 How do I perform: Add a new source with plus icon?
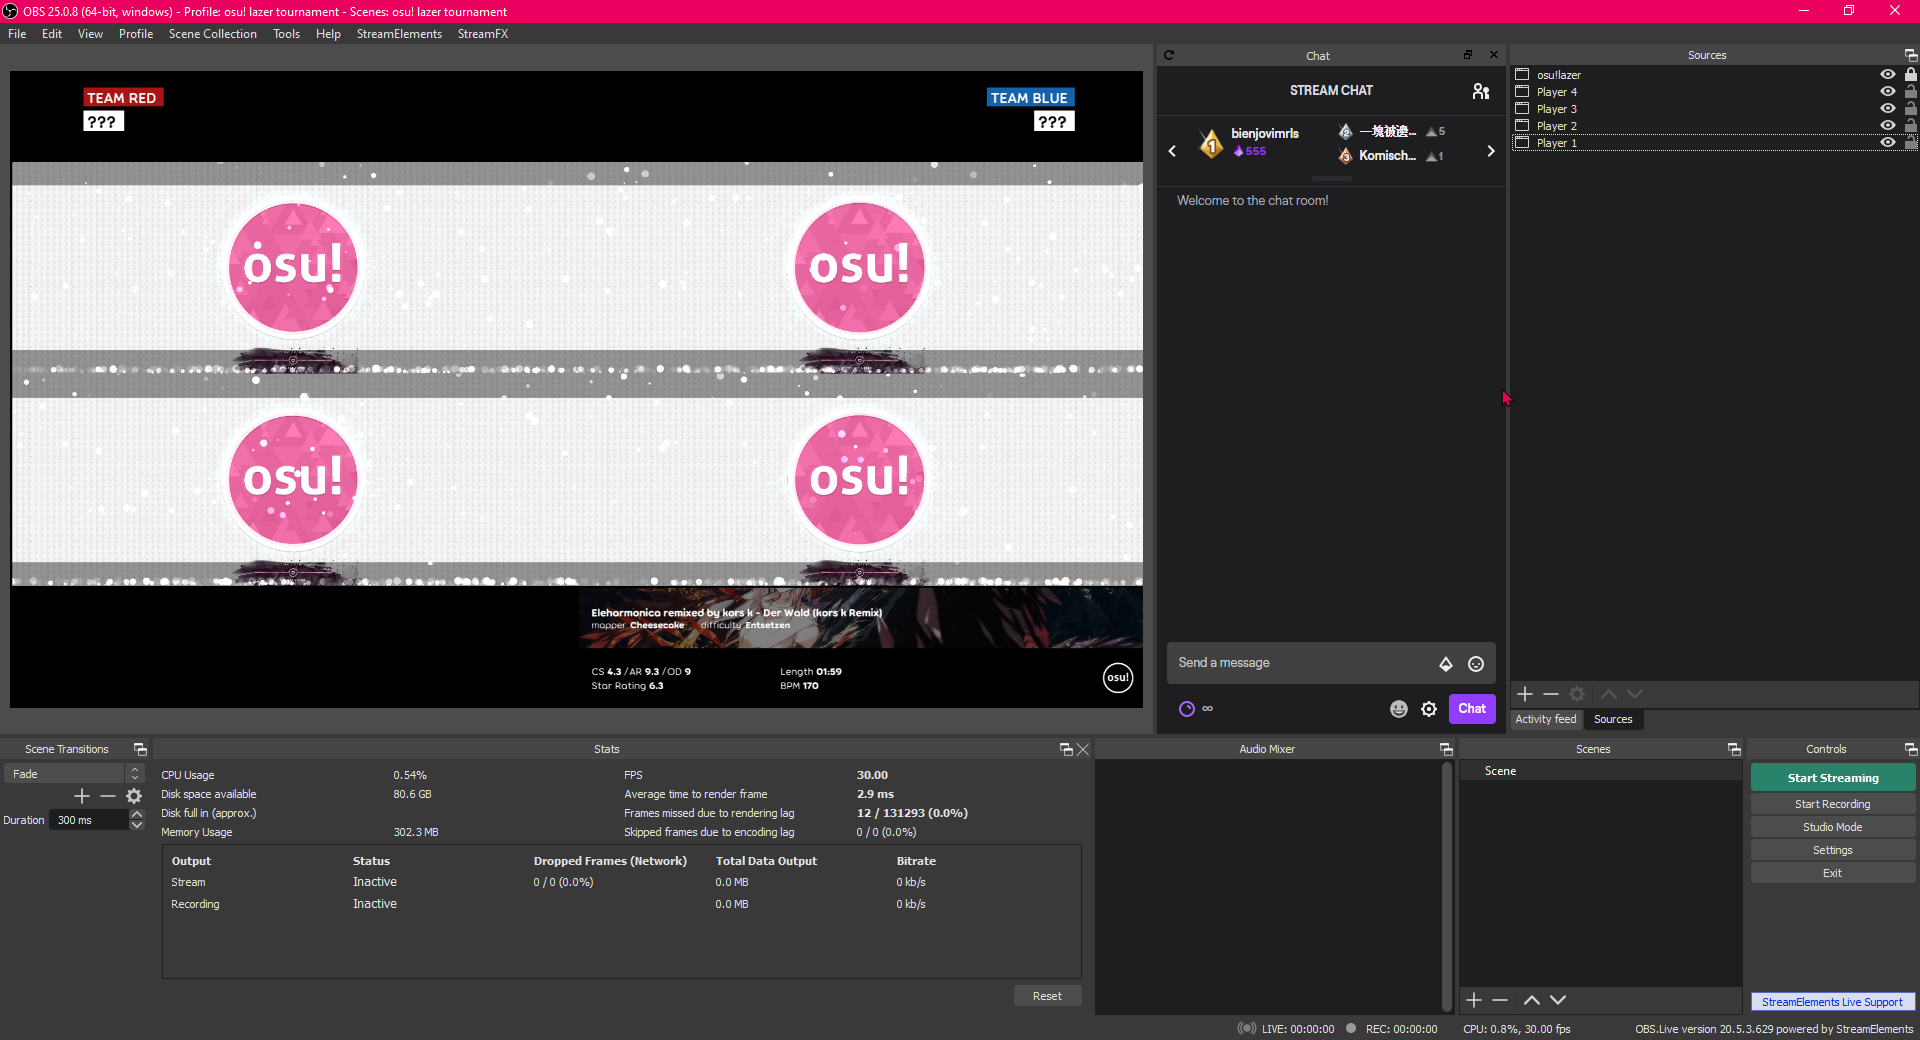tap(1525, 694)
